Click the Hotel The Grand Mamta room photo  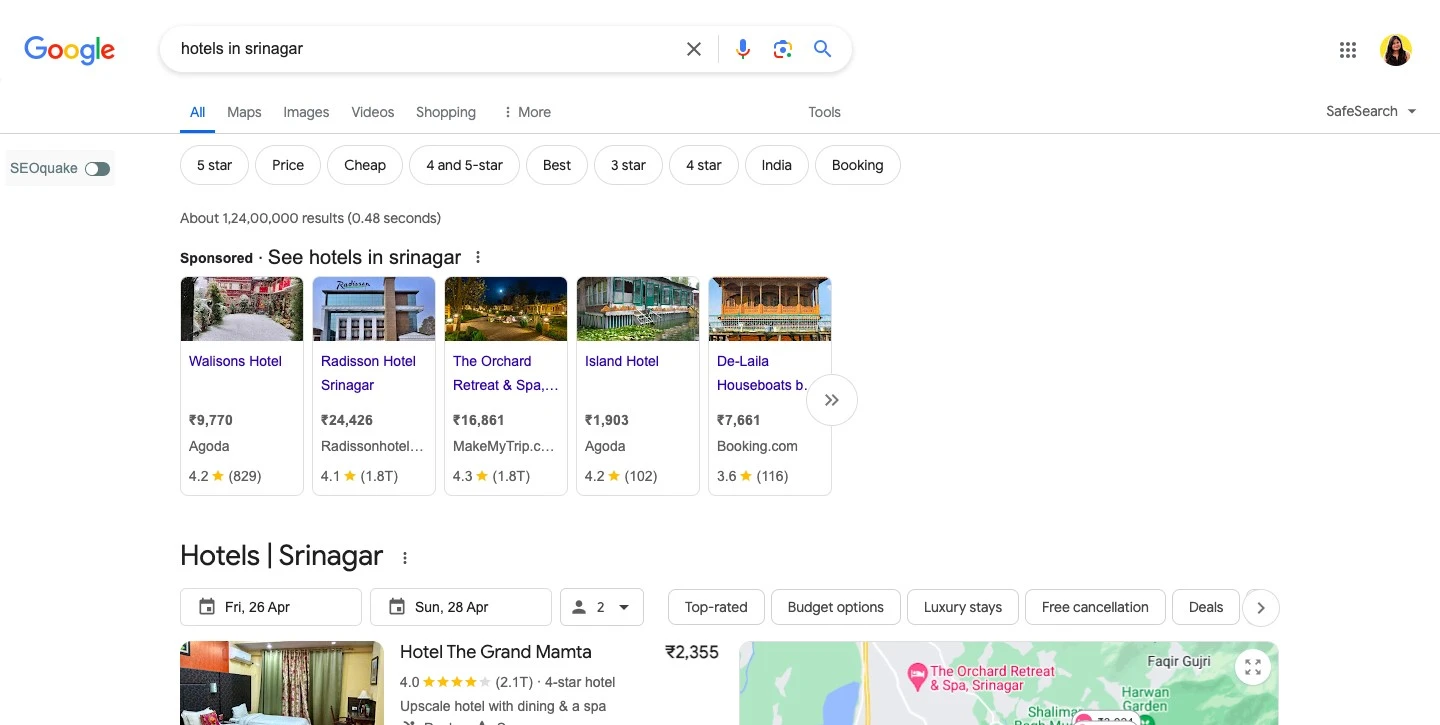click(x=282, y=683)
